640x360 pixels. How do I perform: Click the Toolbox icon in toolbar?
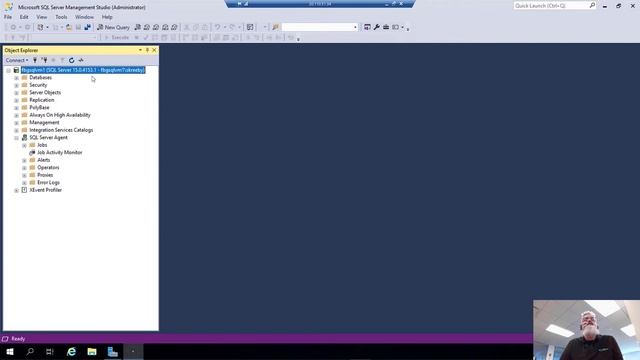tap(386, 27)
